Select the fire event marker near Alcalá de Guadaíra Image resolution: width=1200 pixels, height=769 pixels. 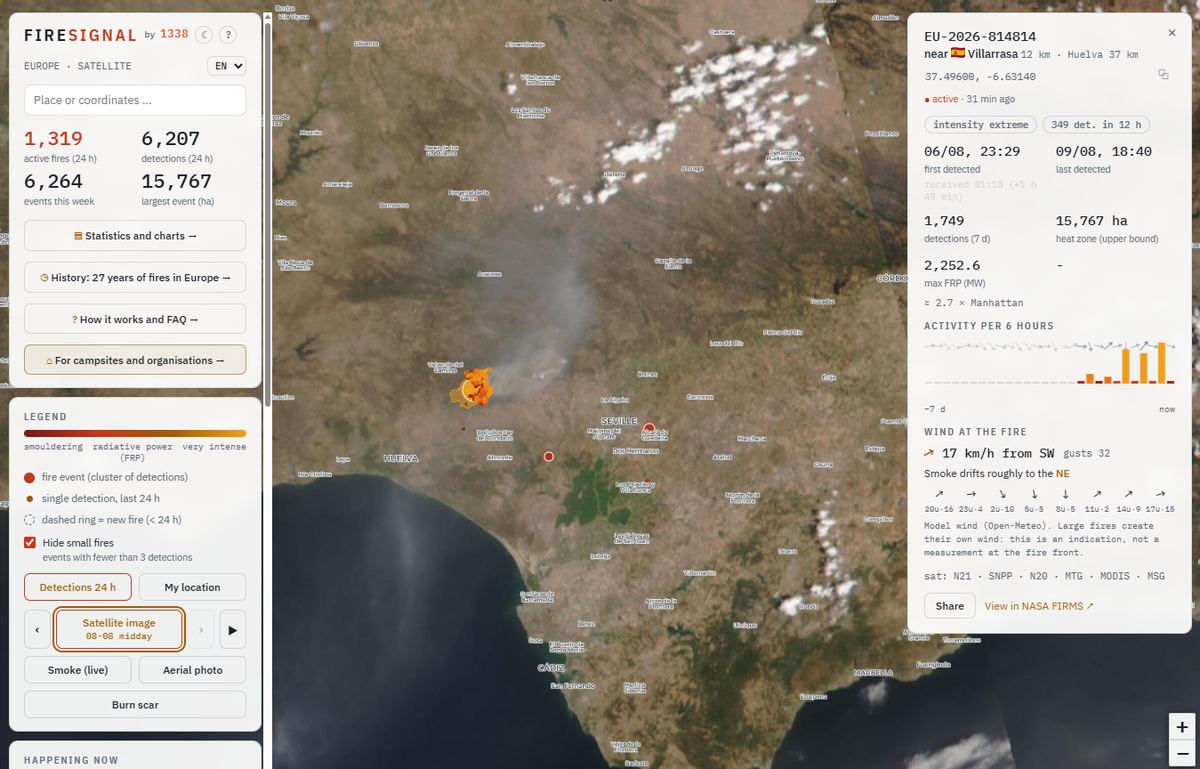click(x=649, y=427)
